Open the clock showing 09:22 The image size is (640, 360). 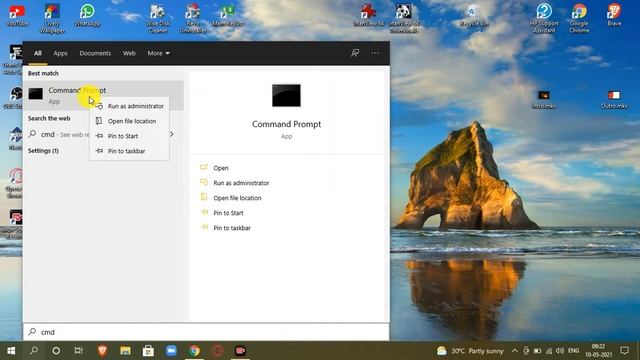tap(598, 351)
